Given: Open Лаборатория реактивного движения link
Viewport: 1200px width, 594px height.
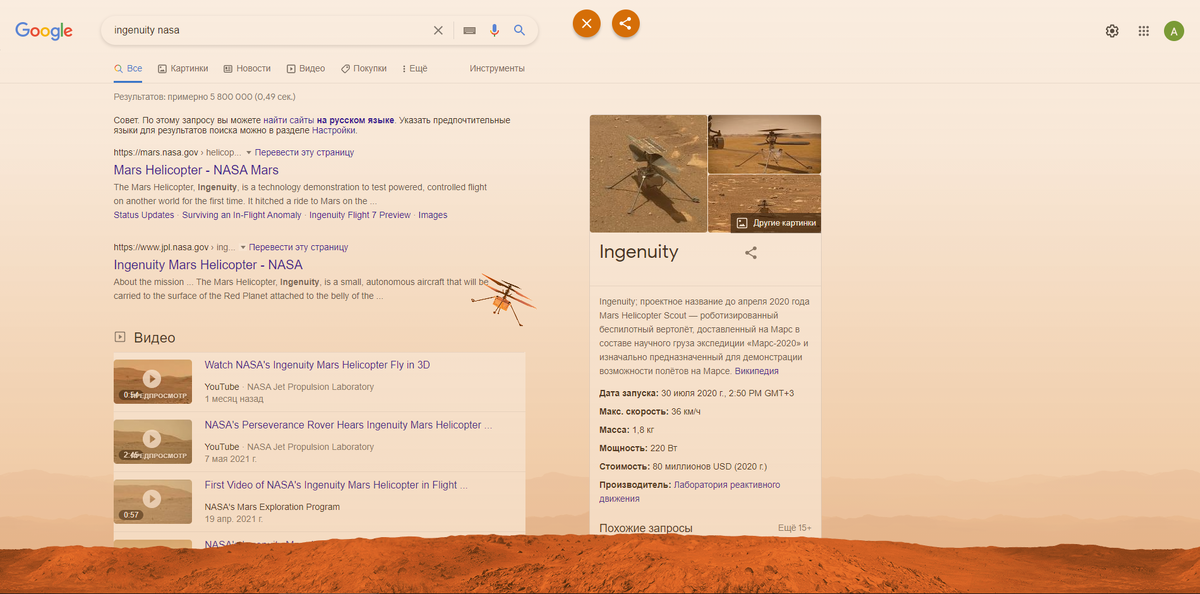Looking at the screenshot, I should tap(690, 491).
